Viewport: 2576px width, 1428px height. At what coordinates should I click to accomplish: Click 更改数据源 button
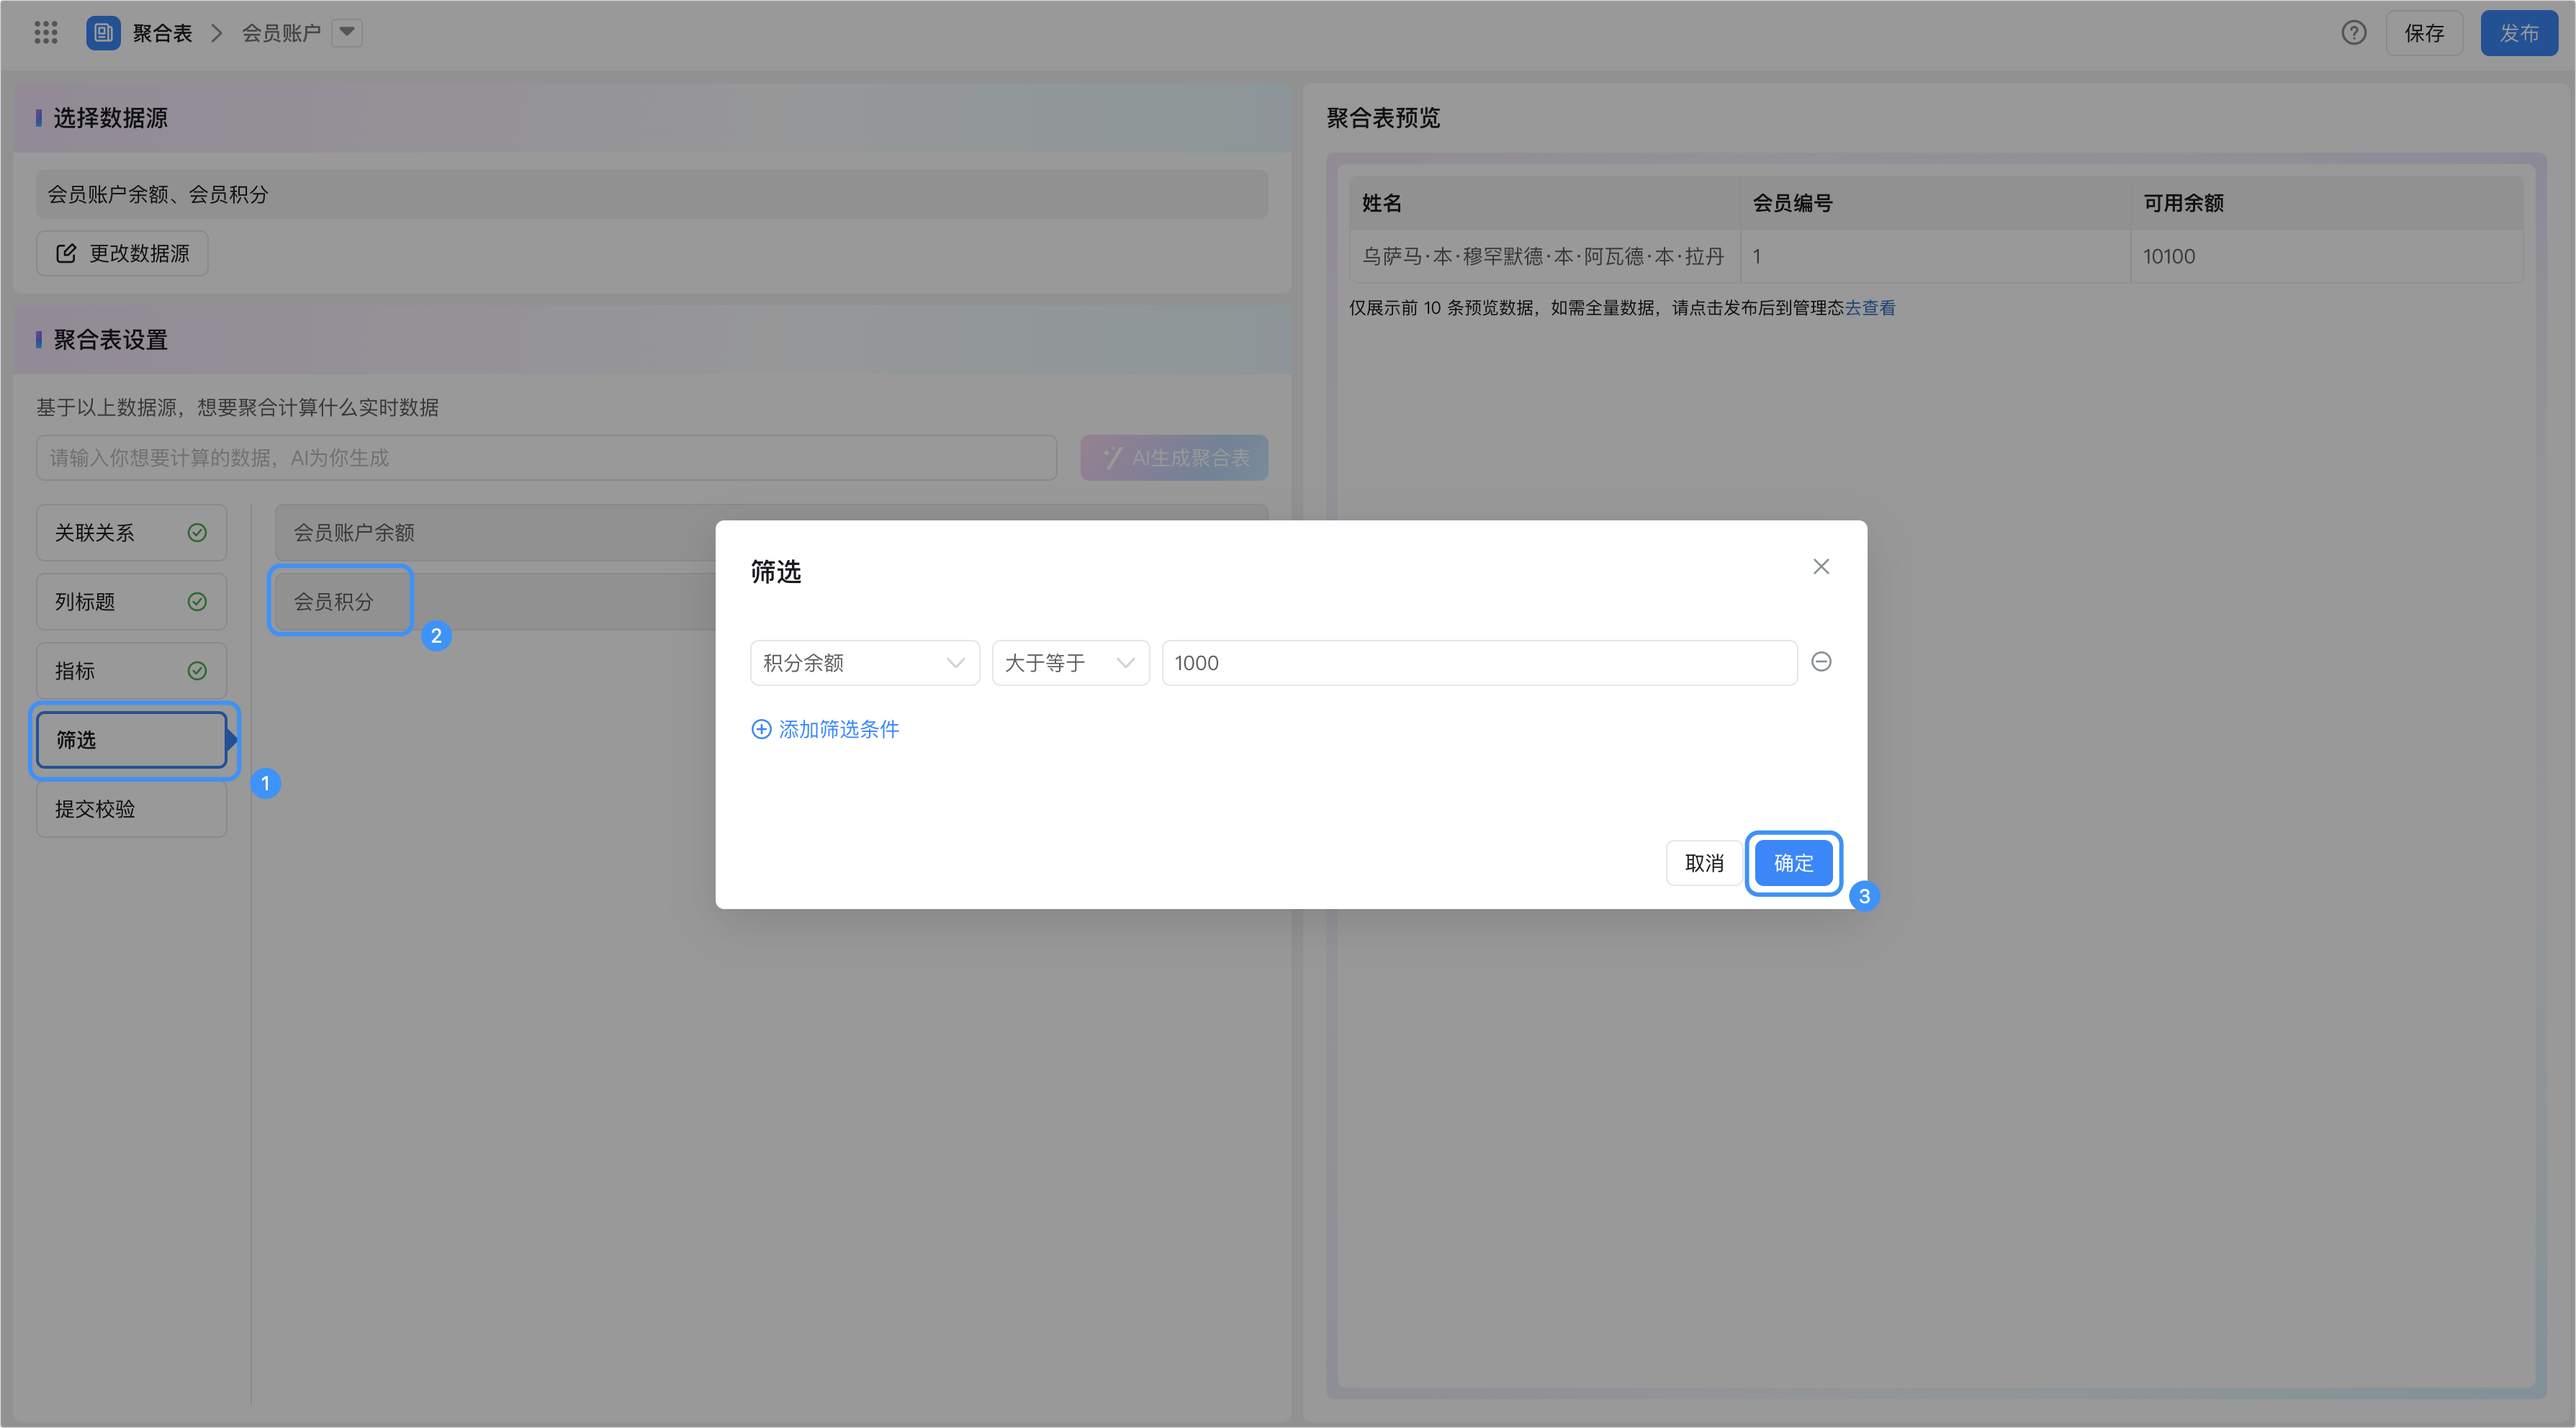click(122, 254)
